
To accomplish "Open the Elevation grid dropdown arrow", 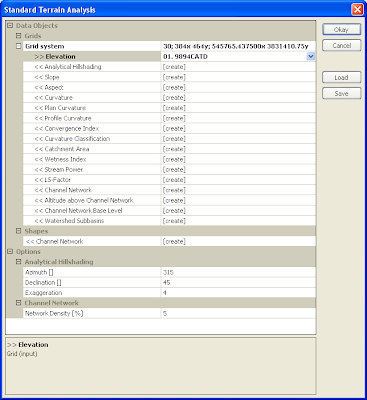I will tap(311, 56).
